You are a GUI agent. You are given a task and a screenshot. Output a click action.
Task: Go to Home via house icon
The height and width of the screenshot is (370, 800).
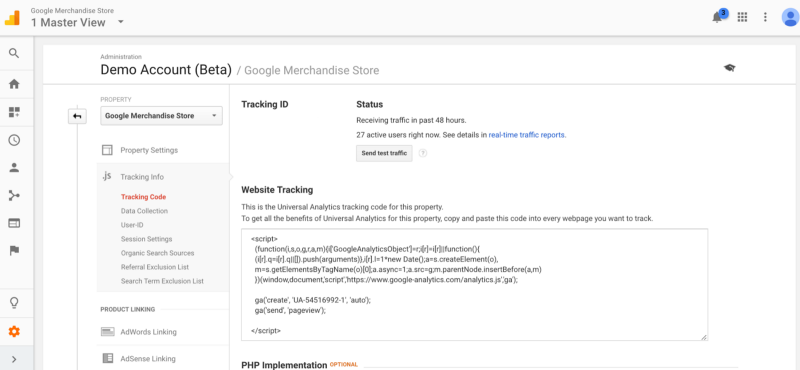click(x=14, y=84)
